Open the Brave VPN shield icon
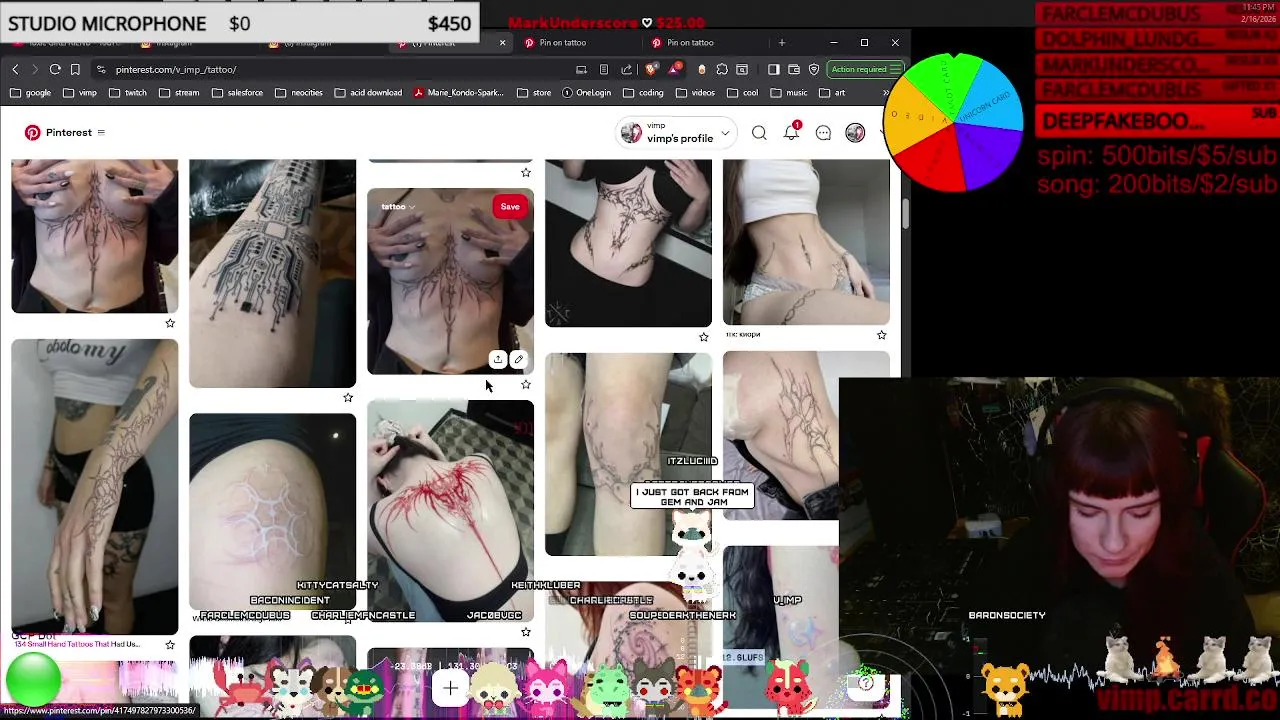Screen dimensions: 1280x720 pos(814,69)
